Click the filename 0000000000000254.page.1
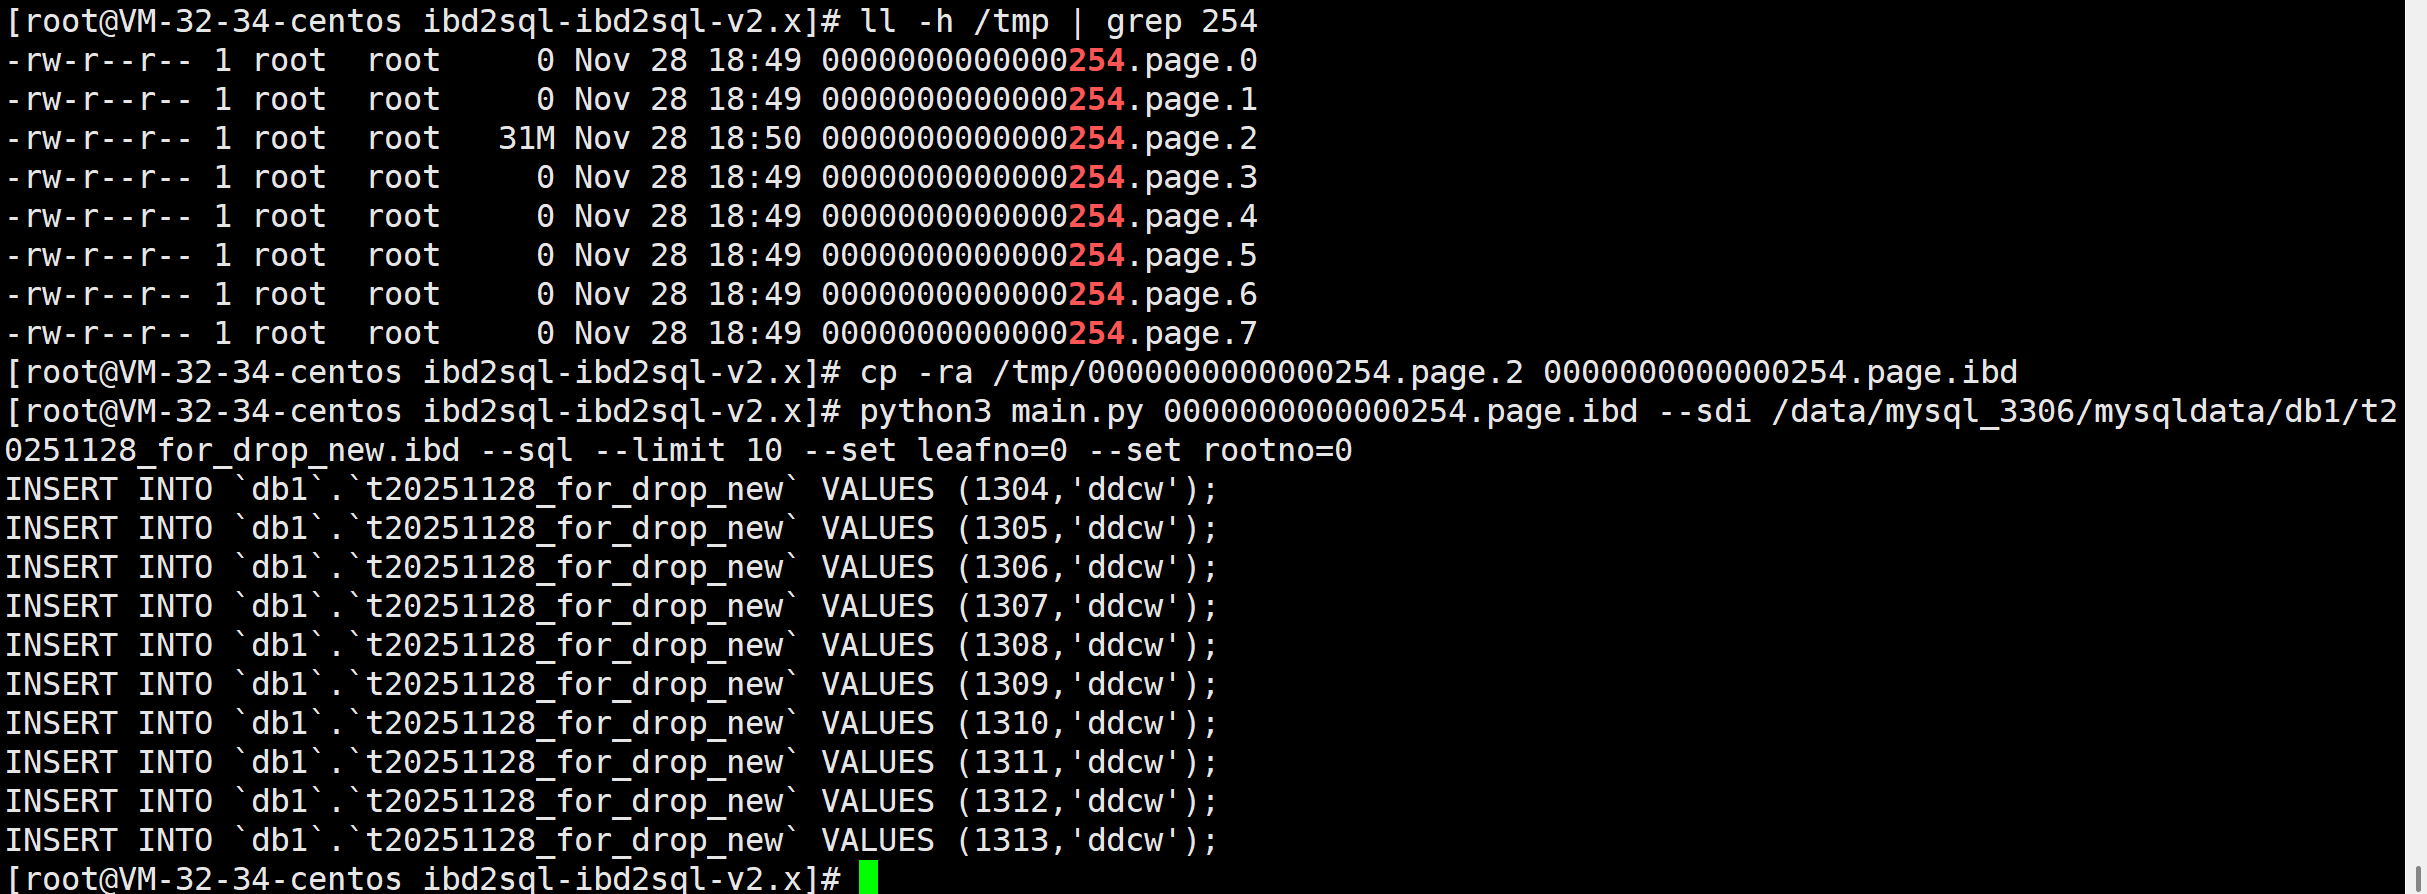 1040,100
